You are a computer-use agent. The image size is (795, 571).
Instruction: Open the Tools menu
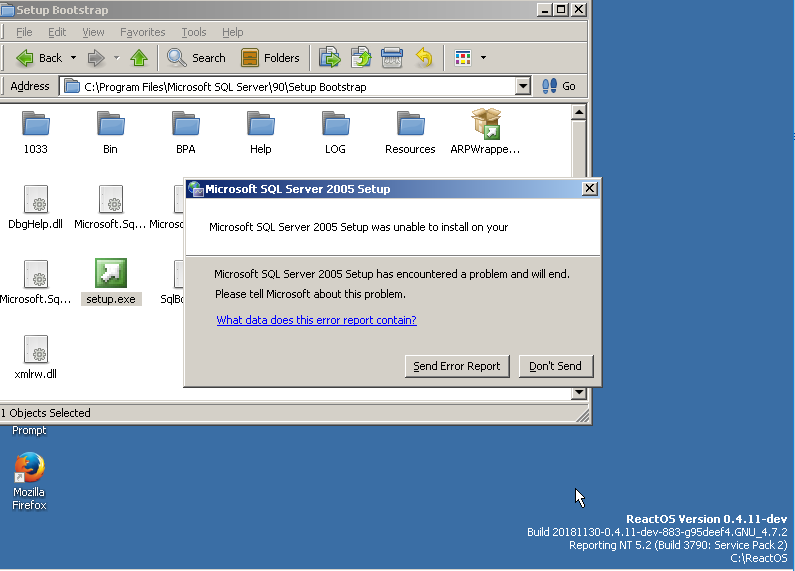tap(194, 32)
